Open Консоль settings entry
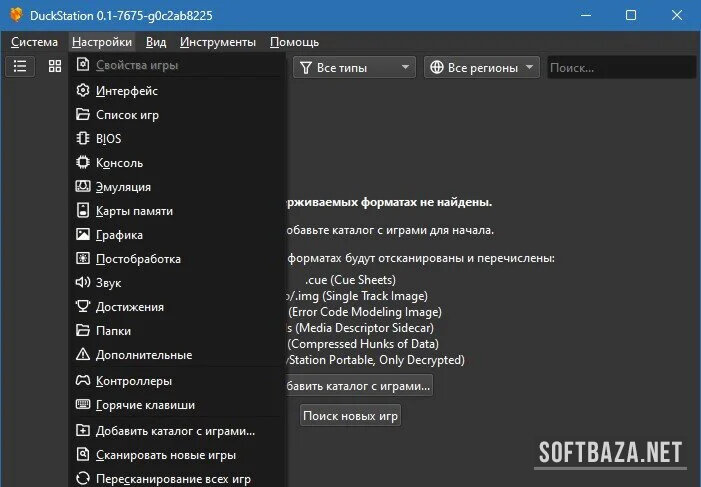 [177, 162]
